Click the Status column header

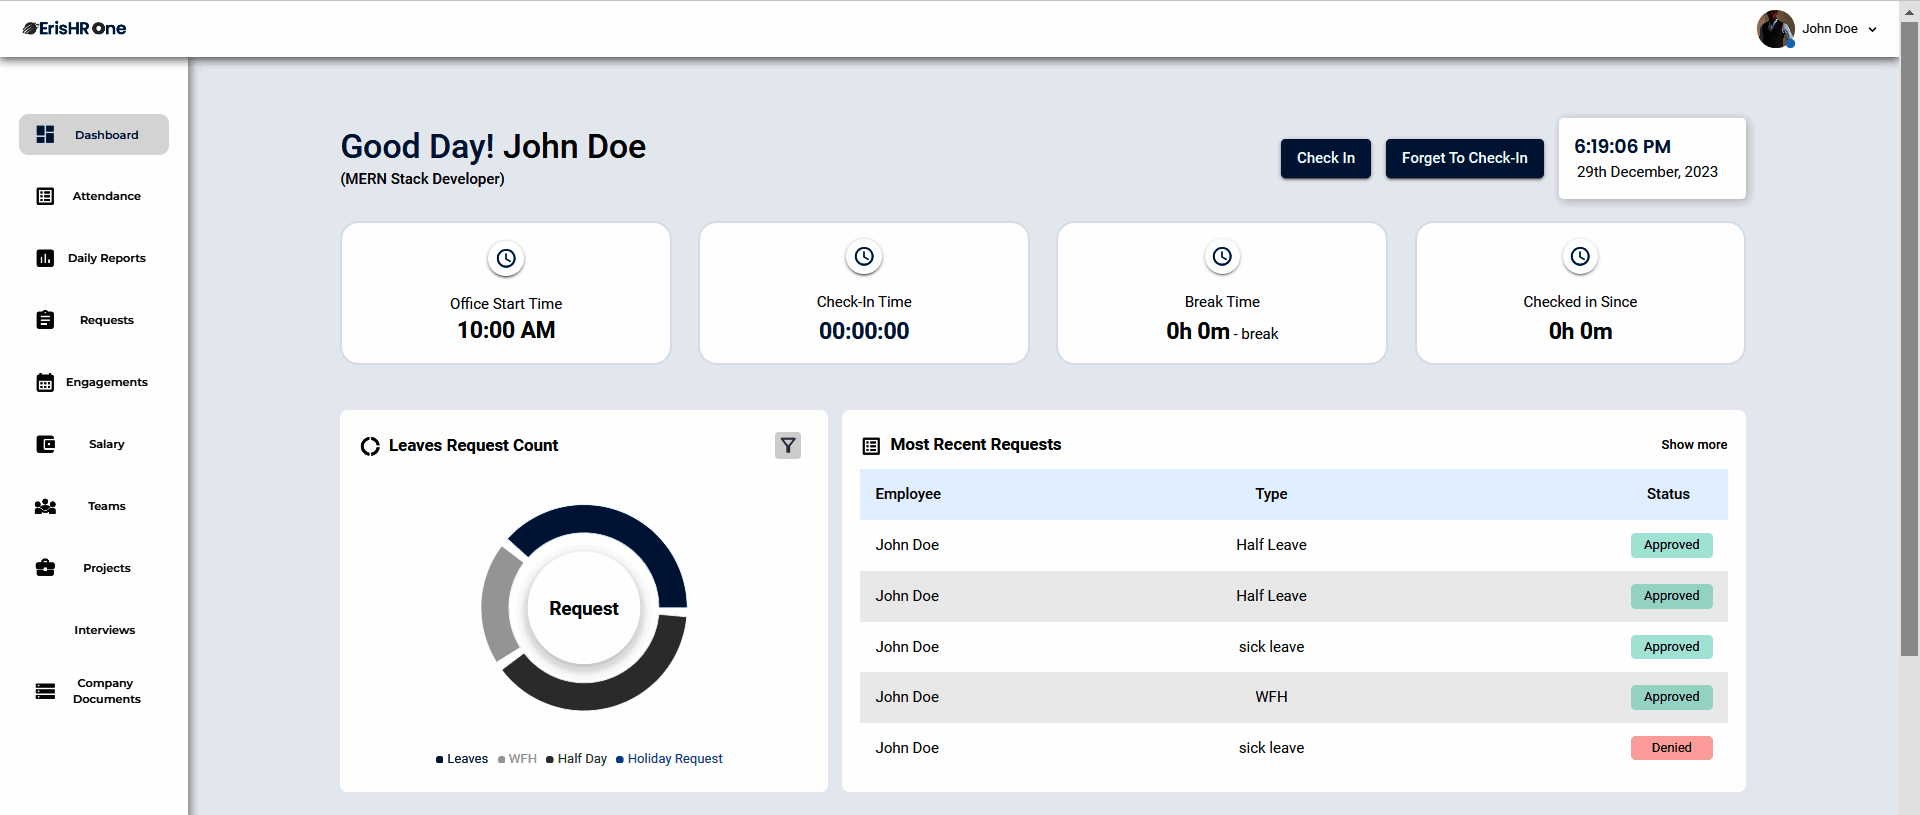[1668, 494]
